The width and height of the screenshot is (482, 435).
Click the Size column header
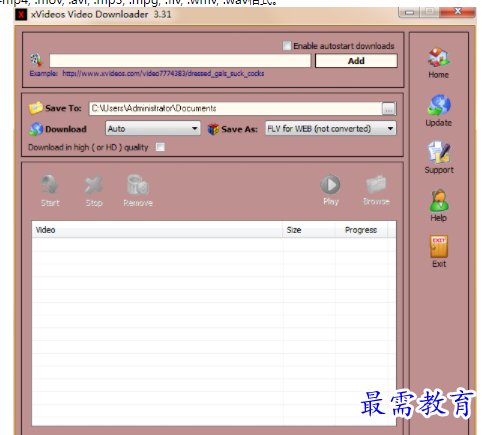pos(309,230)
